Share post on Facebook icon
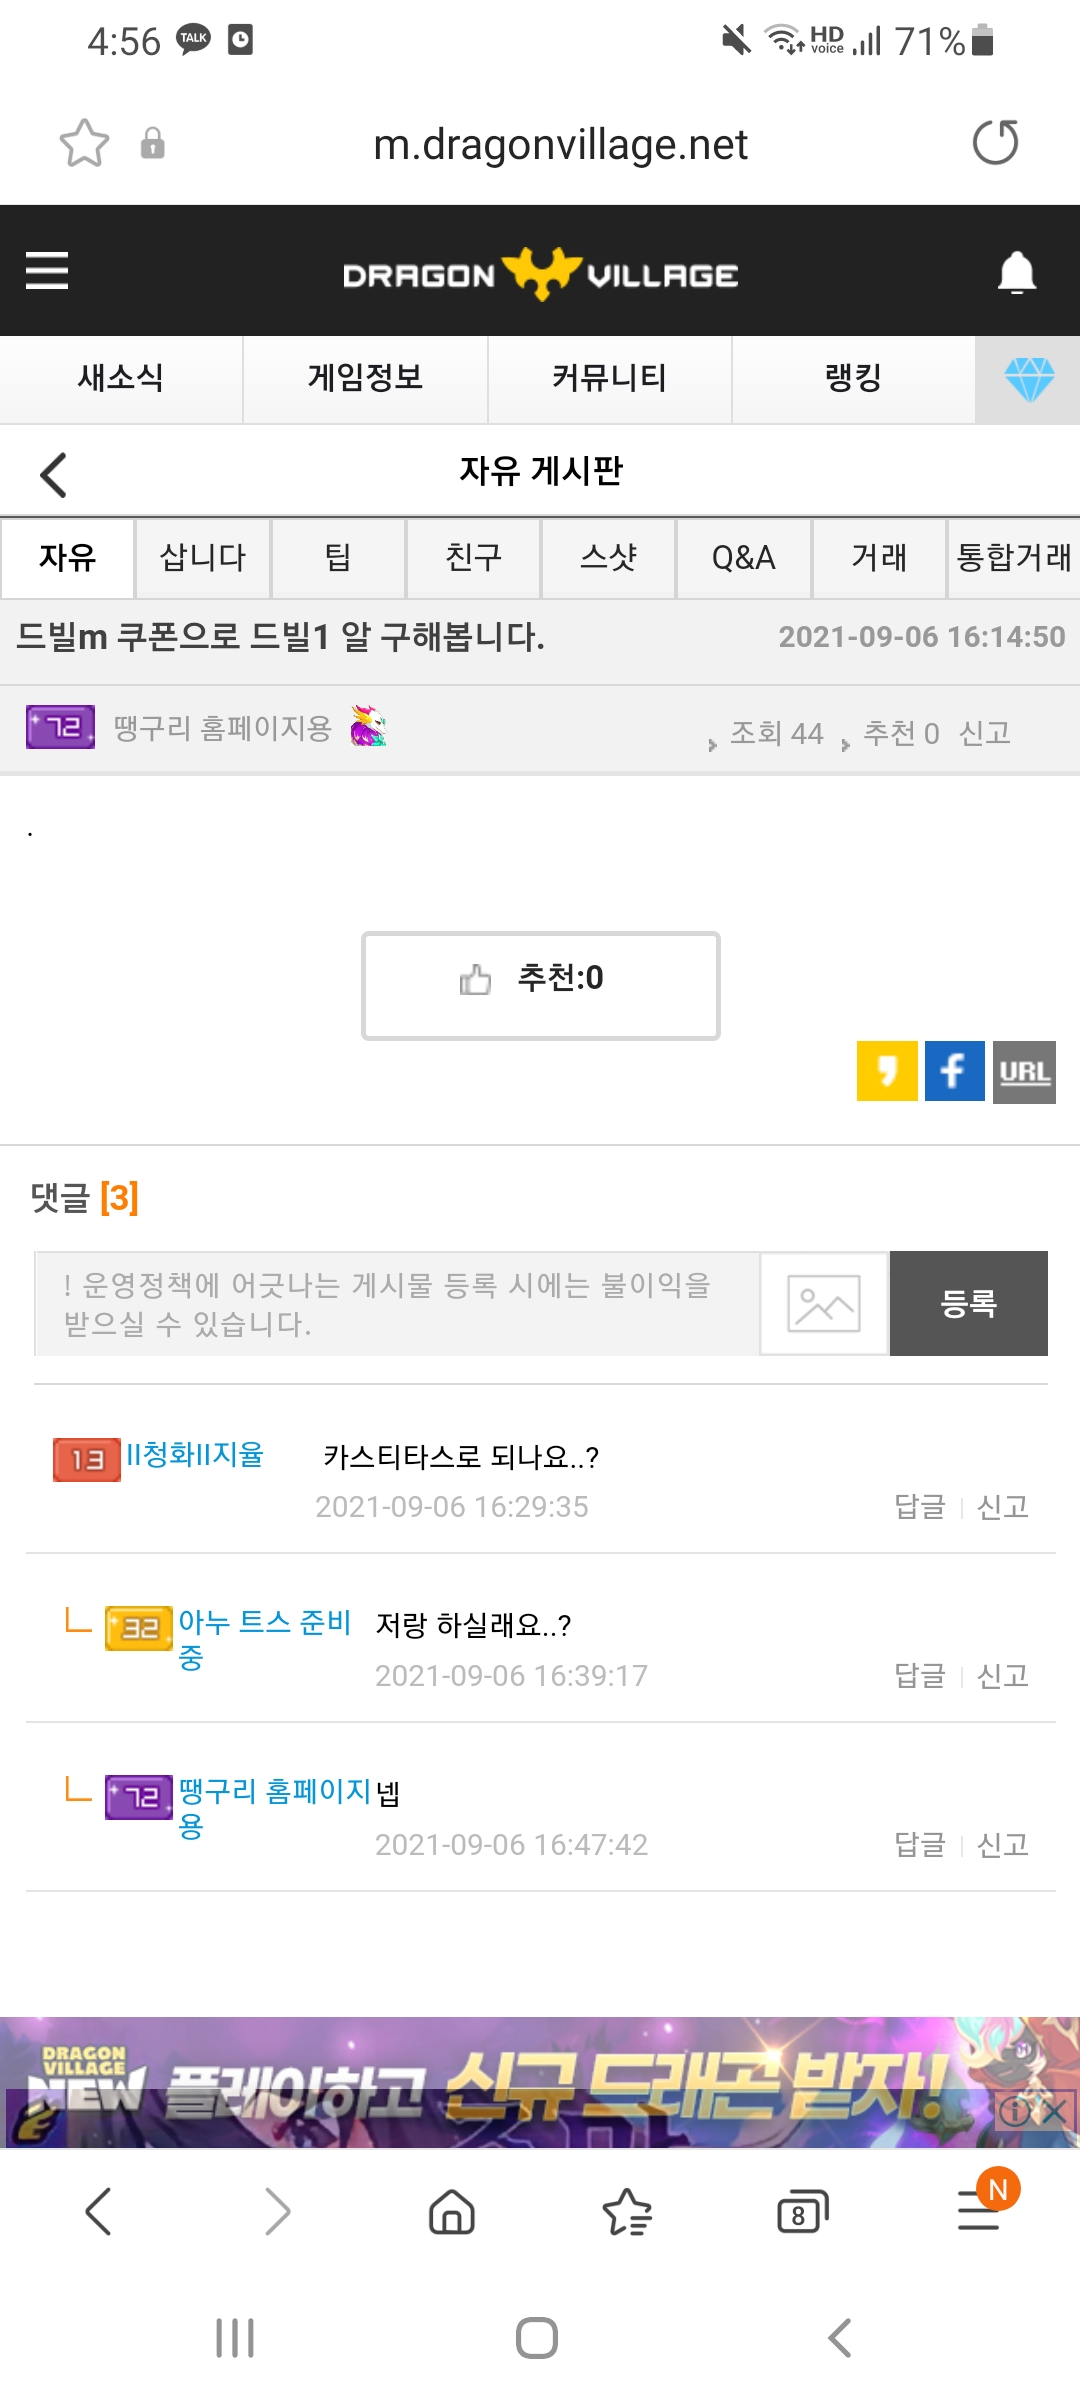Image resolution: width=1080 pixels, height=2400 pixels. point(955,1071)
